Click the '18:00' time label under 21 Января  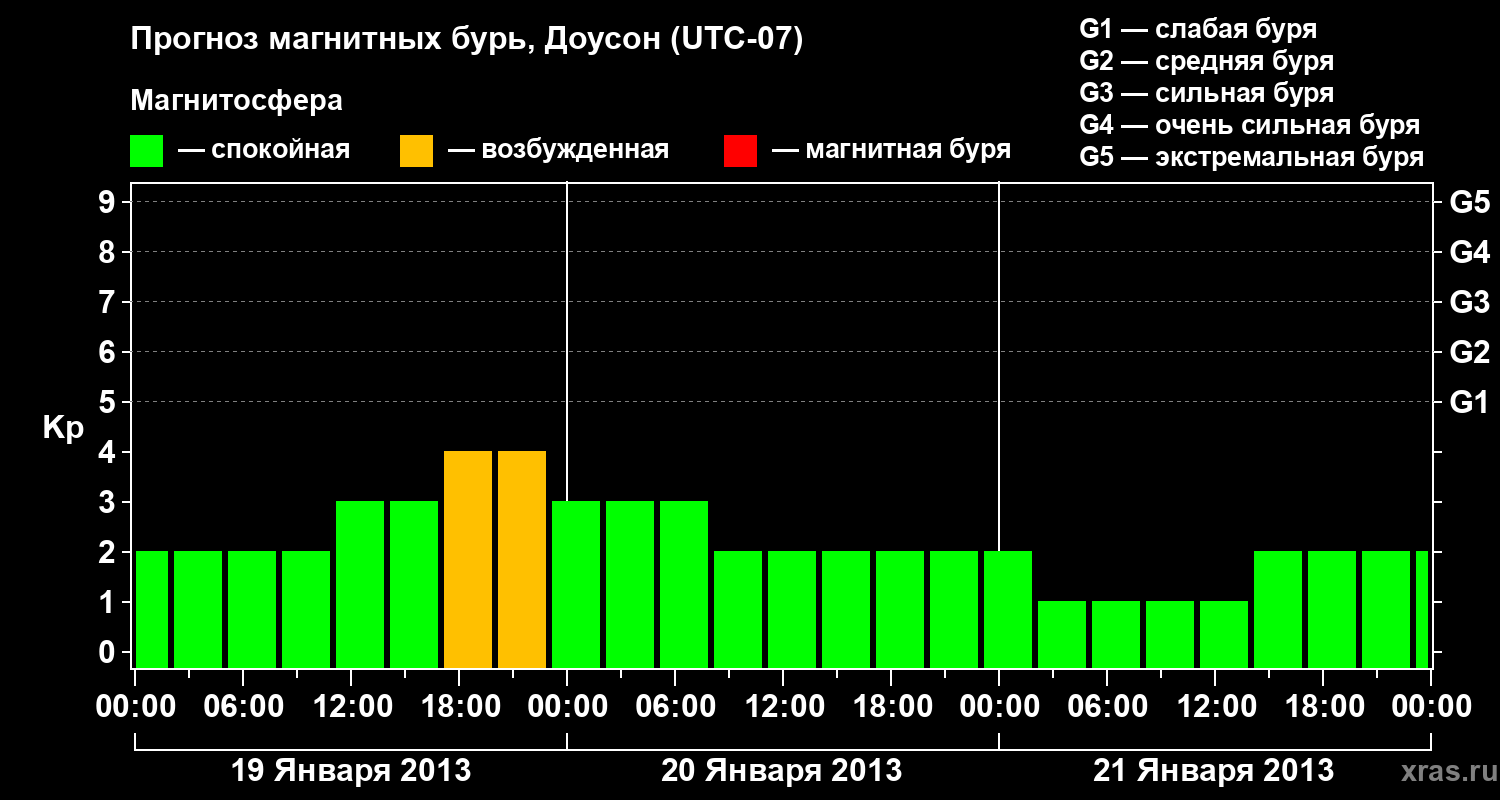pyautogui.click(x=1323, y=707)
